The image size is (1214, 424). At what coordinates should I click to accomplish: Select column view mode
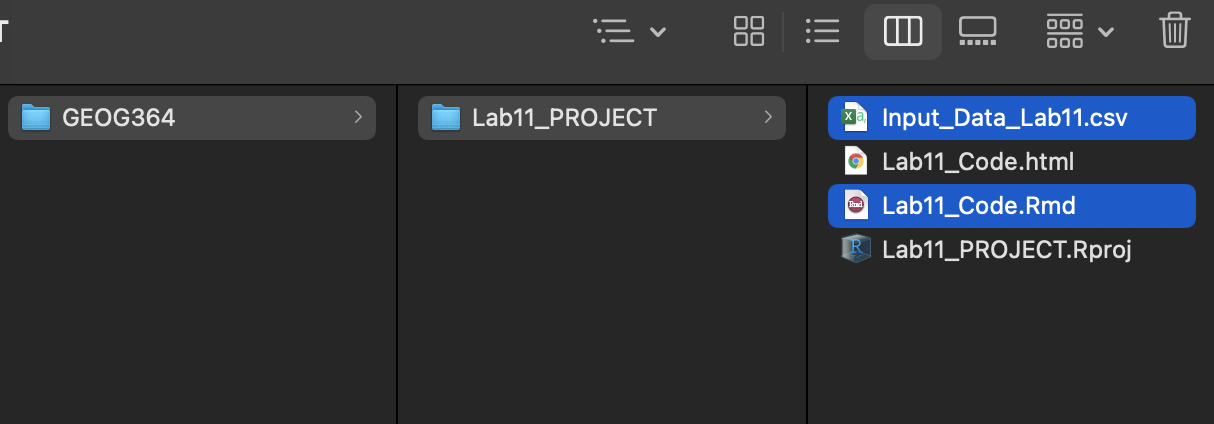click(903, 31)
